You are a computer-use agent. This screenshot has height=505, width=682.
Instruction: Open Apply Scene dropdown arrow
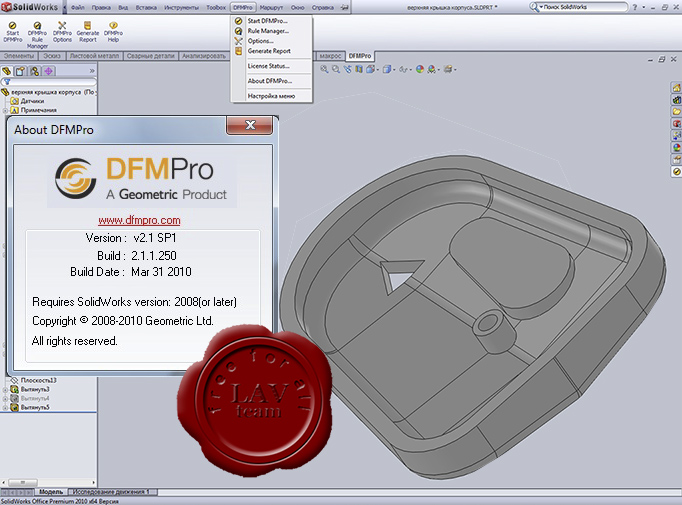point(438,70)
